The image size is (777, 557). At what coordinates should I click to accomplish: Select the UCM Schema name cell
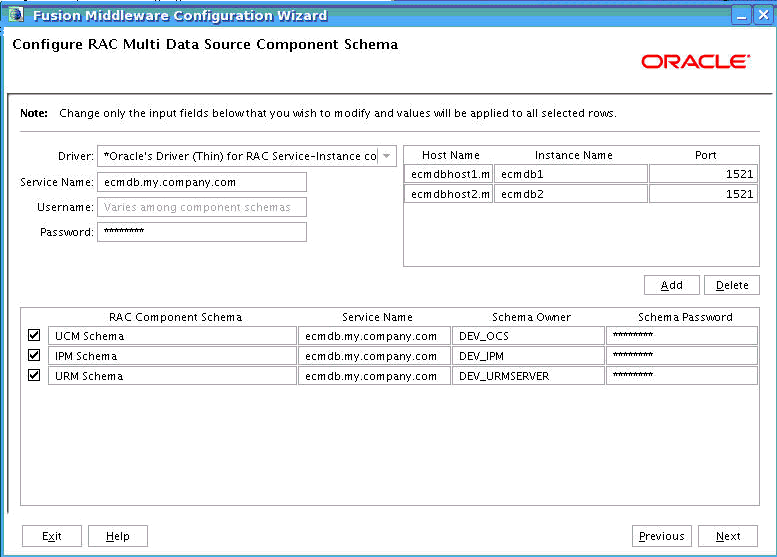pyautogui.click(x=172, y=335)
